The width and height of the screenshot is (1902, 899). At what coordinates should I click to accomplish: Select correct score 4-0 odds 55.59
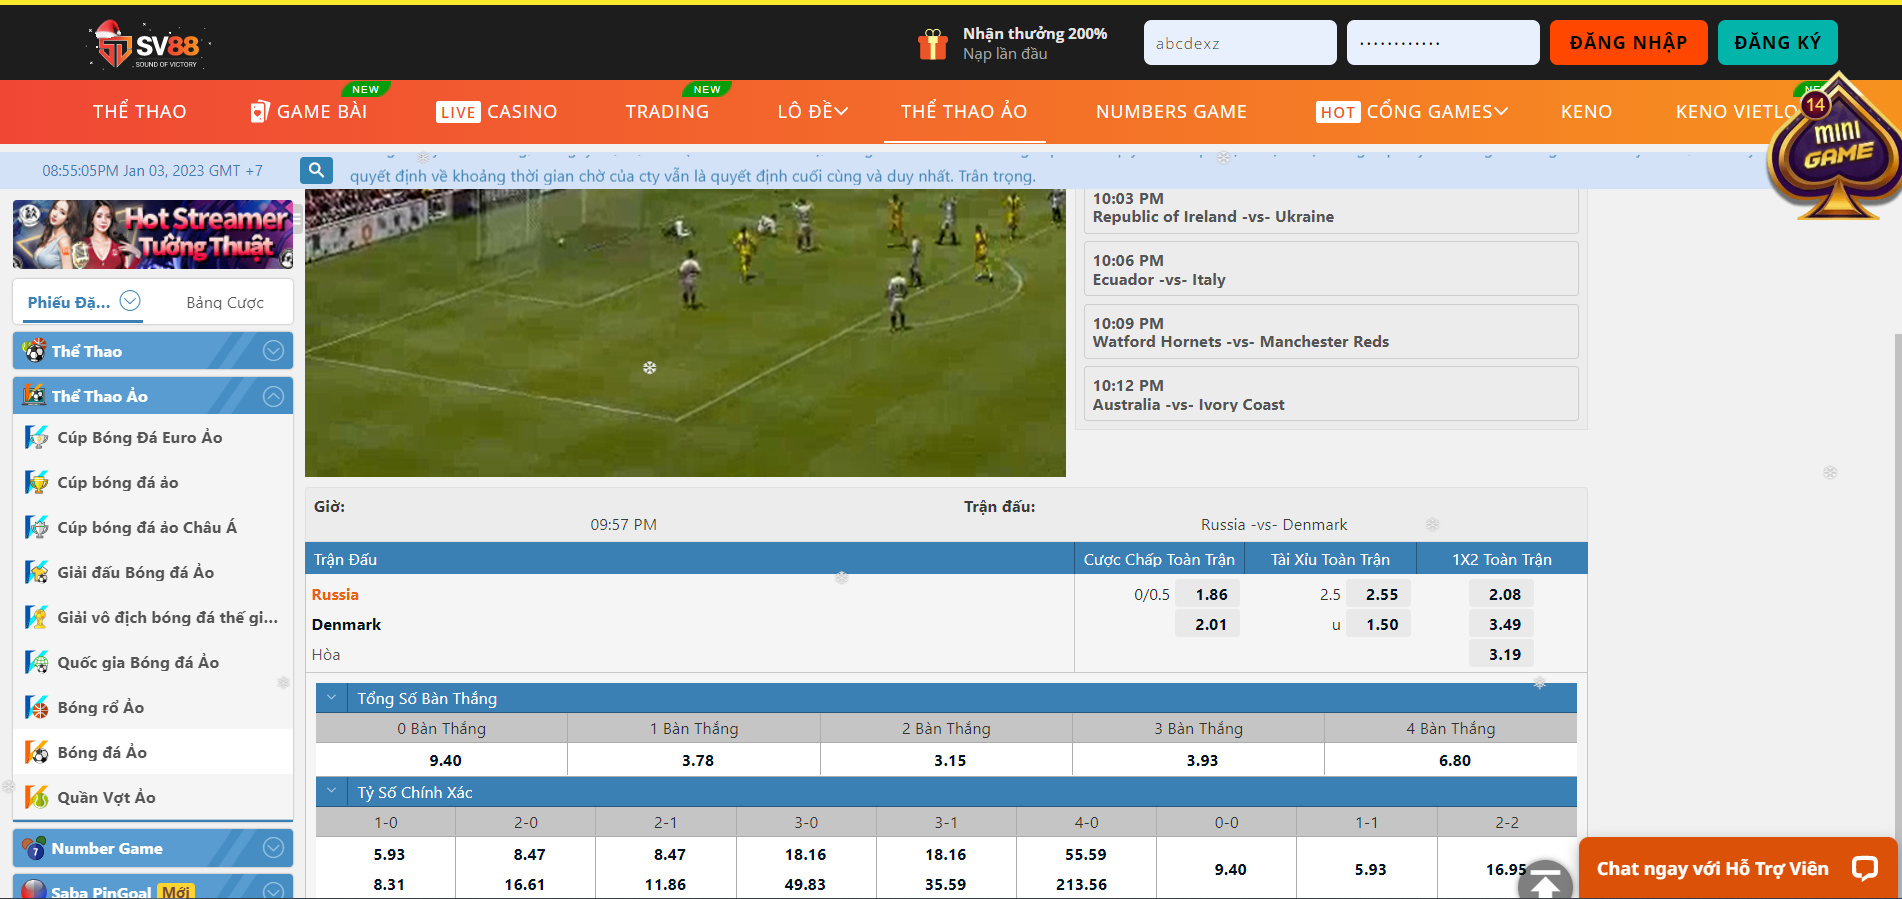1085,854
